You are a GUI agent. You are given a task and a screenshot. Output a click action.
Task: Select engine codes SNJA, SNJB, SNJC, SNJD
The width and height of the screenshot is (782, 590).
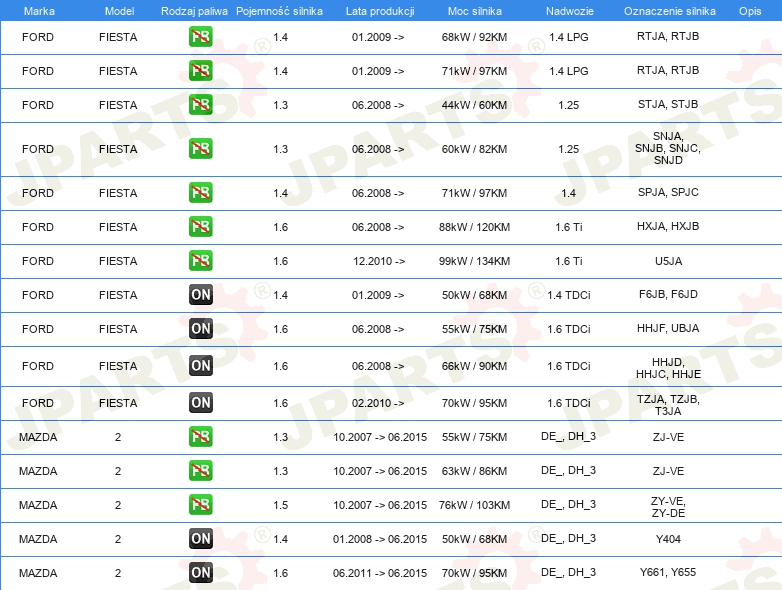[x=668, y=148]
